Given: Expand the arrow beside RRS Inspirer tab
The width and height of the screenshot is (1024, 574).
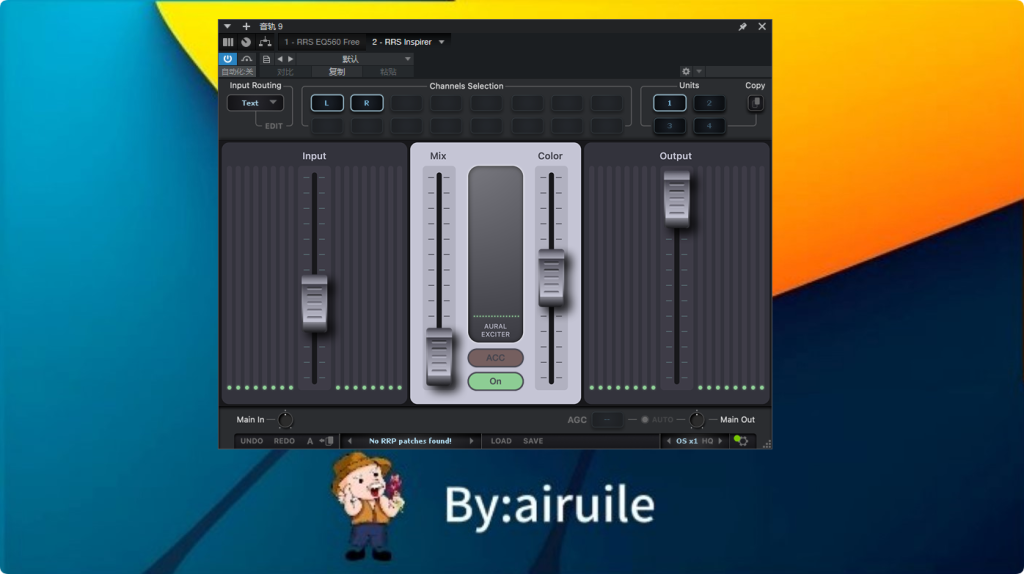Looking at the screenshot, I should tap(442, 42).
